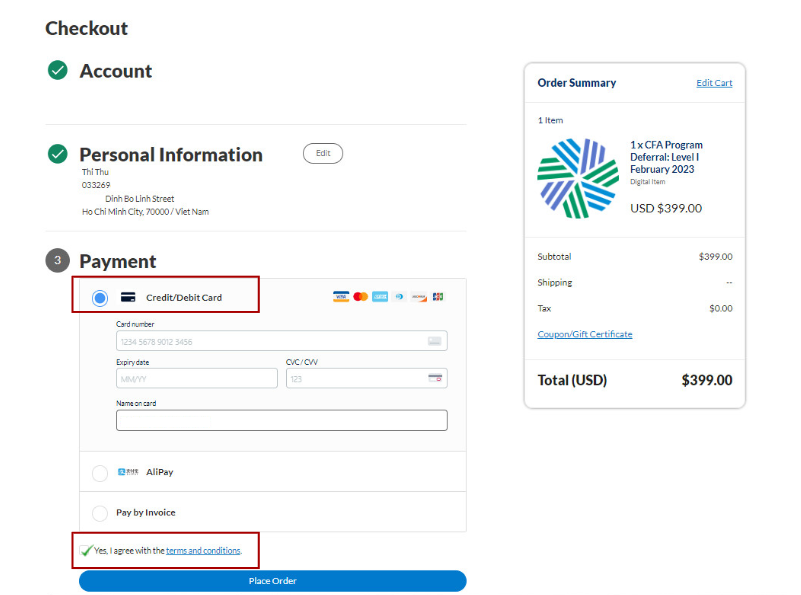Click the American Express logo icon
This screenshot has height=595, width=801.
[x=380, y=297]
